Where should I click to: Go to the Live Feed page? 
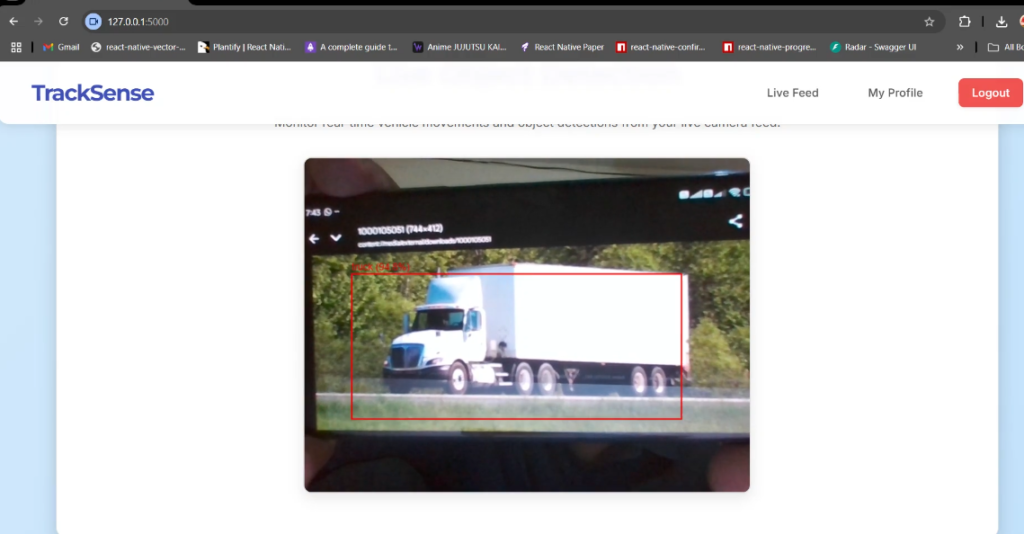[x=792, y=93]
